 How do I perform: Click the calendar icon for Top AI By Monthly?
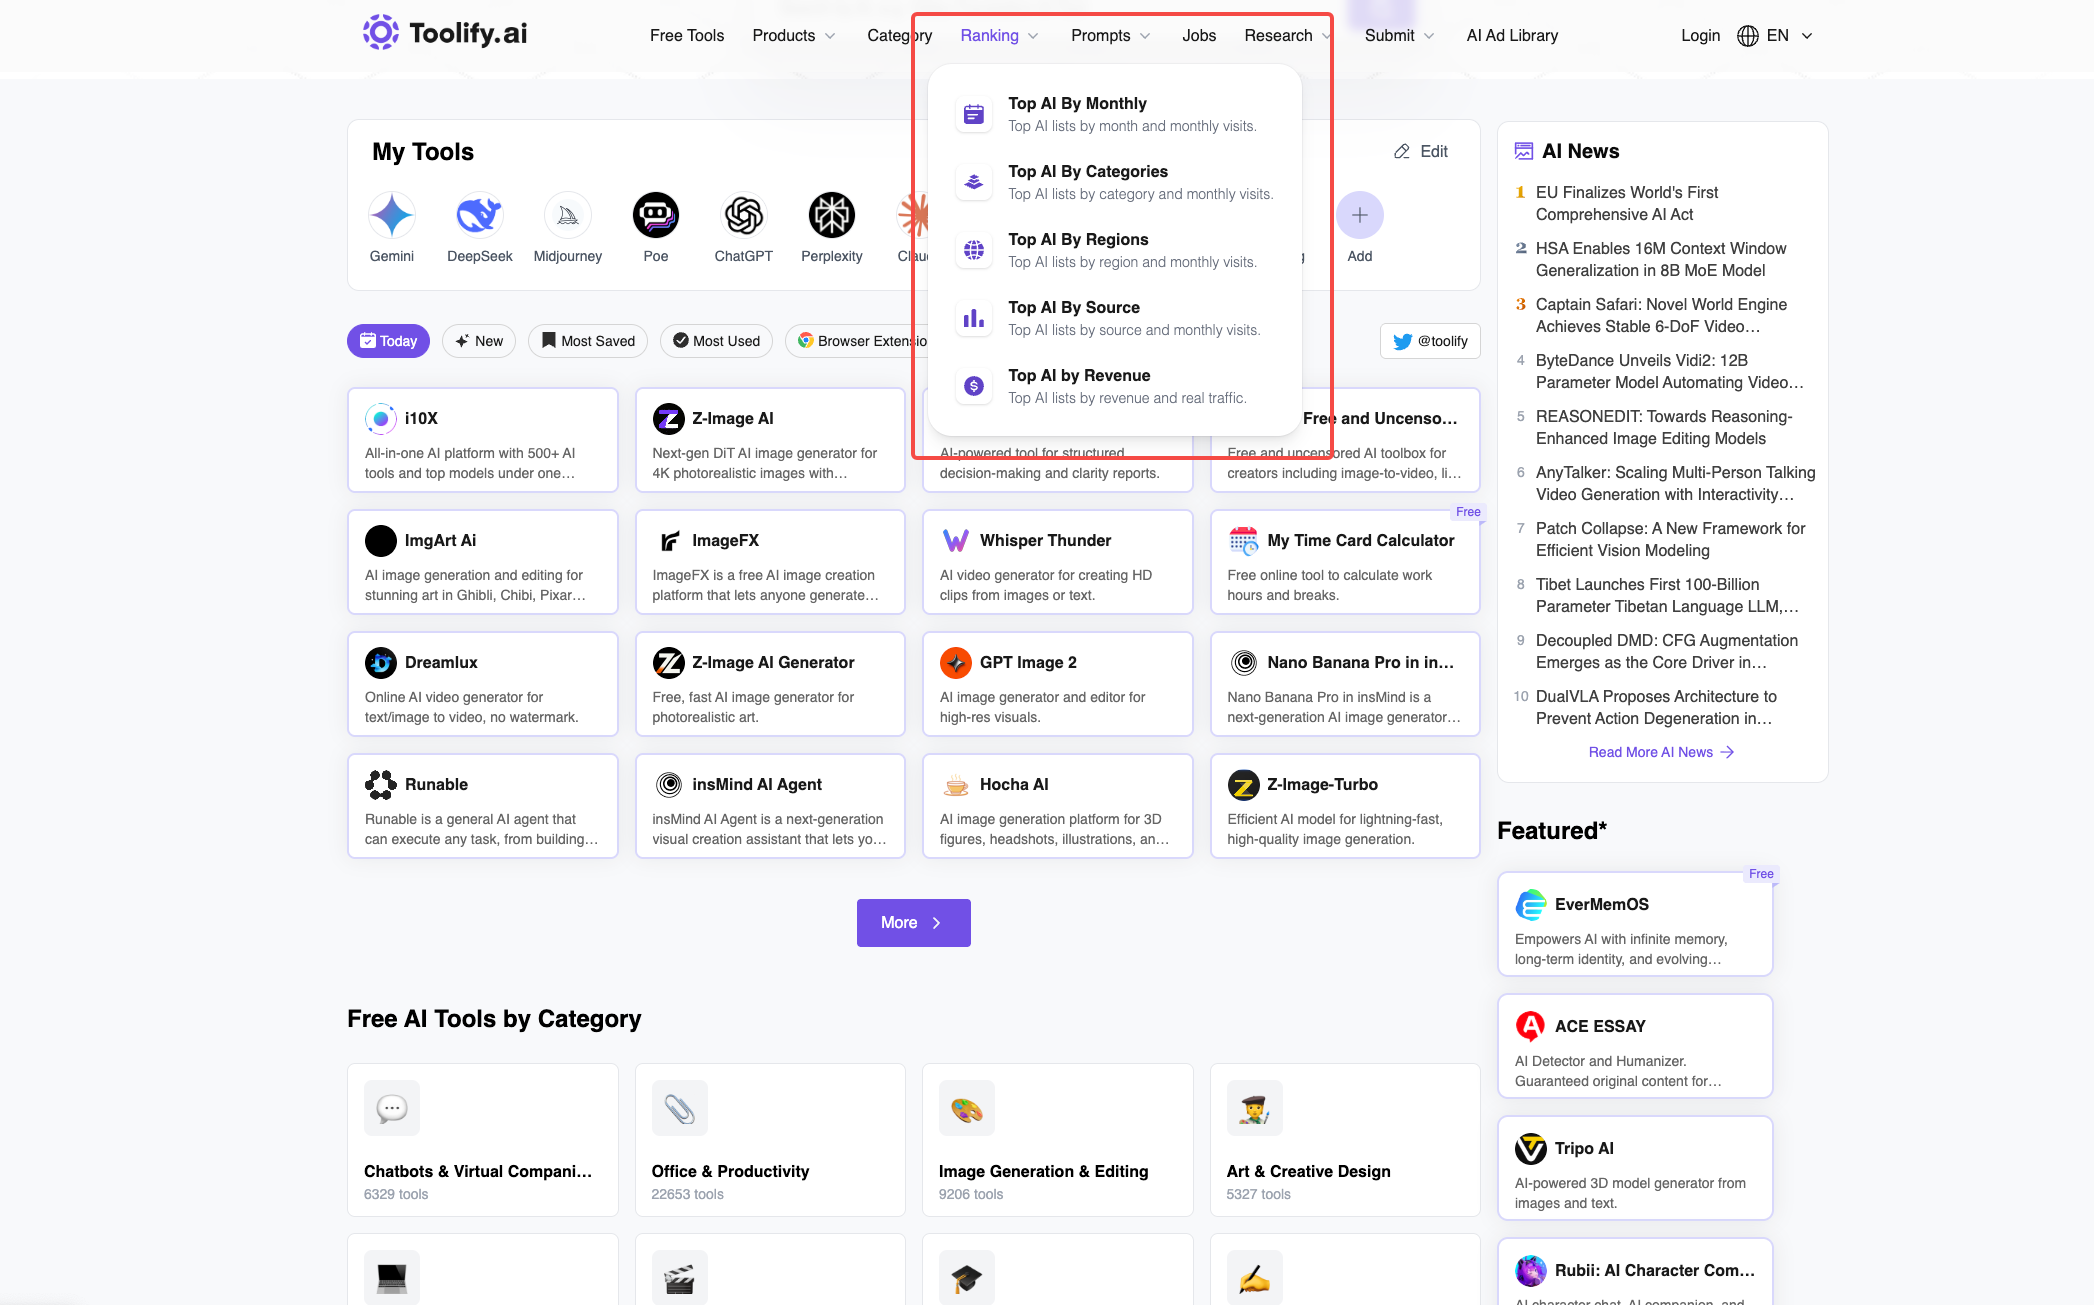tap(974, 114)
